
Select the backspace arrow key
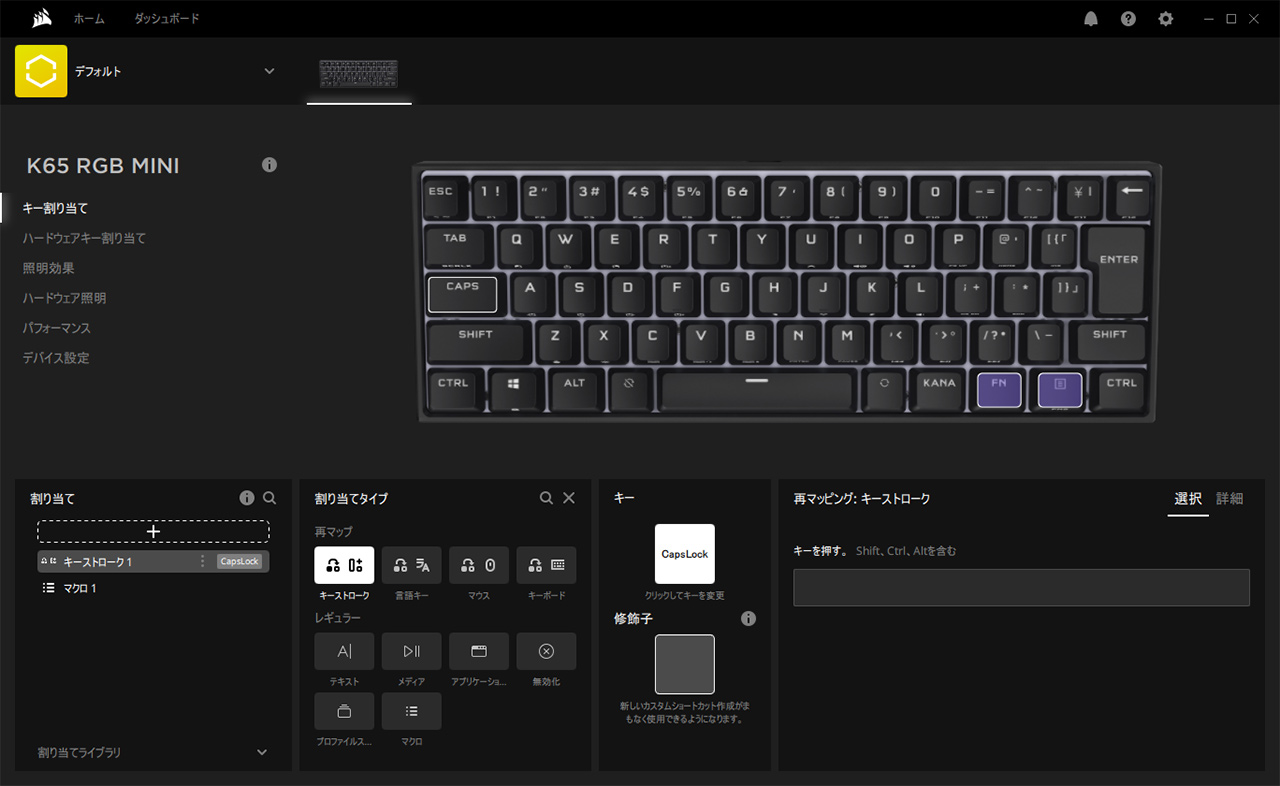click(x=1132, y=197)
